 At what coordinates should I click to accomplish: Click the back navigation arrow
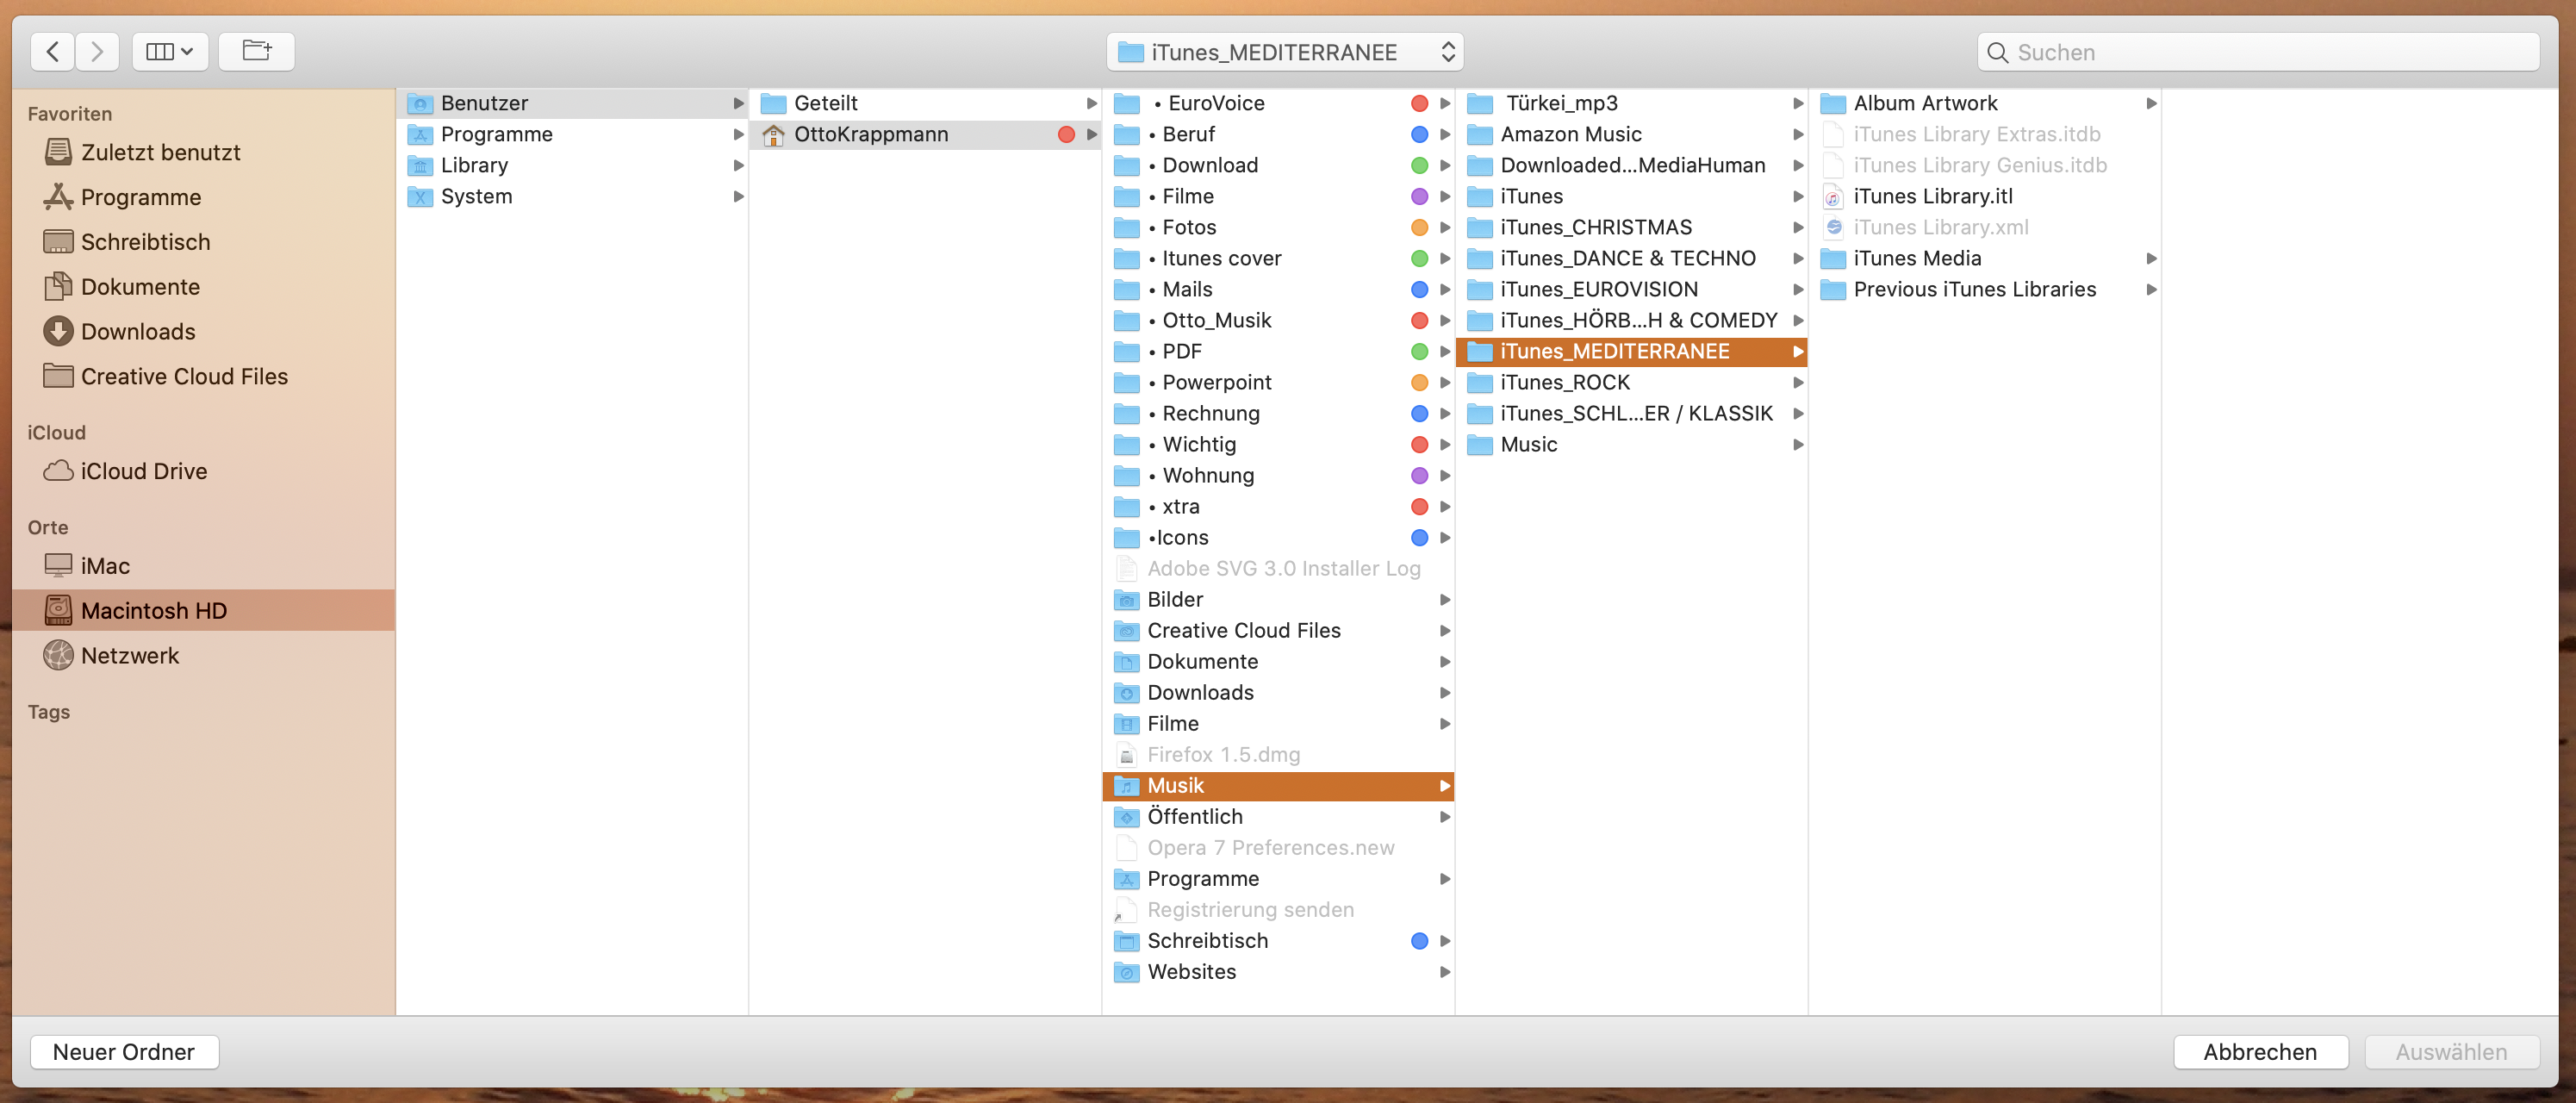(53, 51)
